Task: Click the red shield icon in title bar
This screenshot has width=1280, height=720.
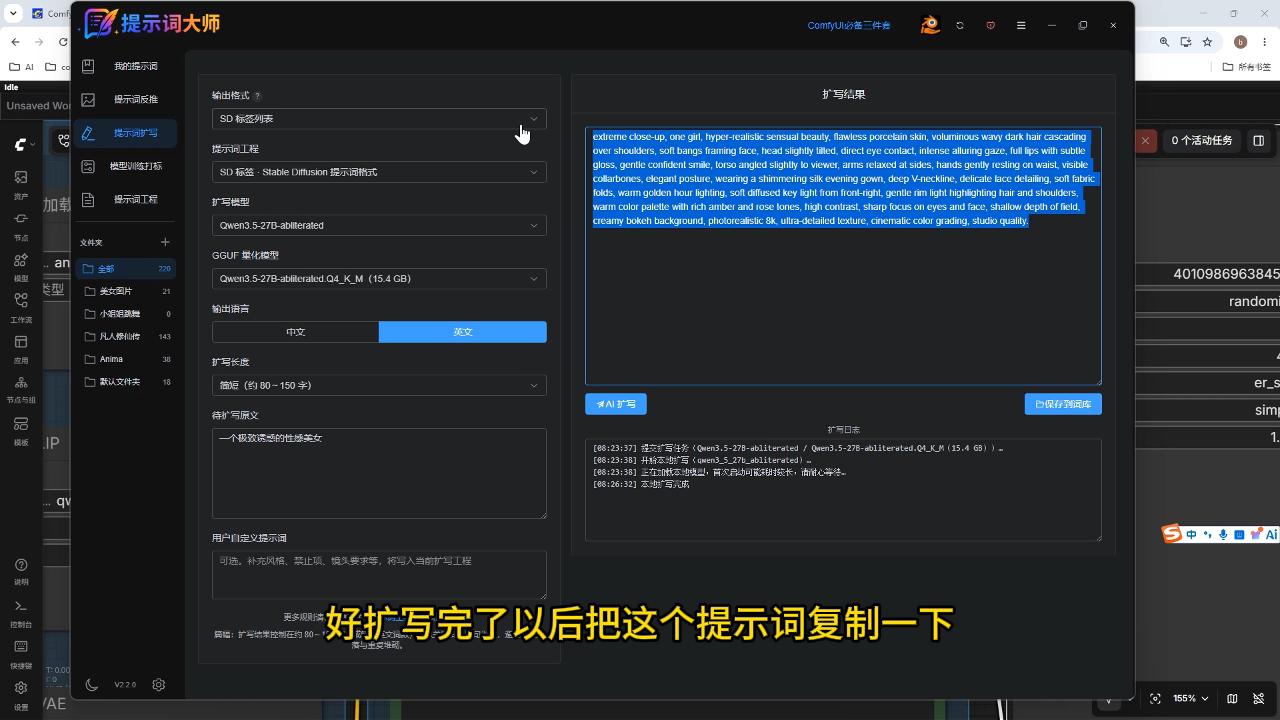Action: [x=991, y=25]
